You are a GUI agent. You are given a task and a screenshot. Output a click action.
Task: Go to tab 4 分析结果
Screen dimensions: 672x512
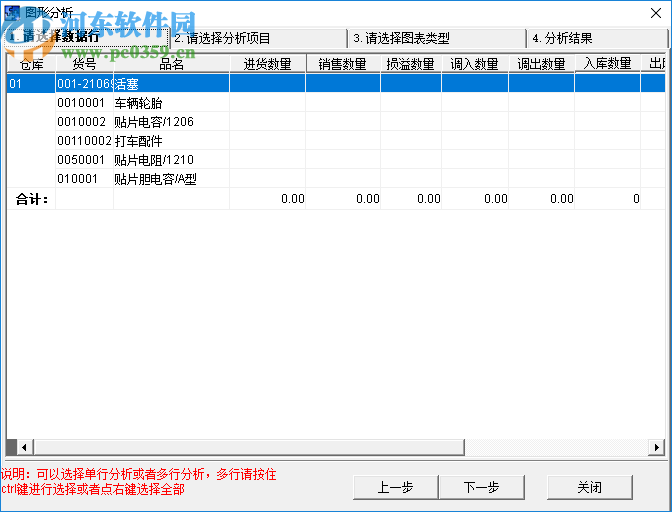coord(597,39)
